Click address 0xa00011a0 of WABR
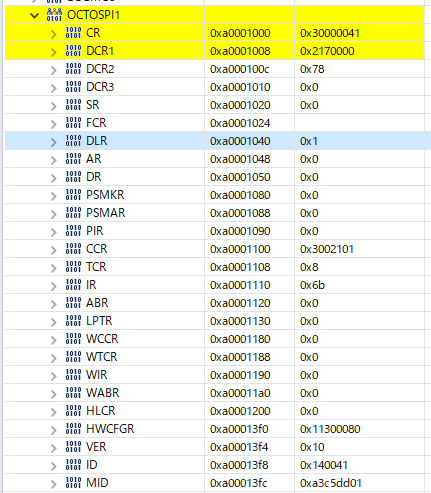The width and height of the screenshot is (431, 493). [x=240, y=393]
